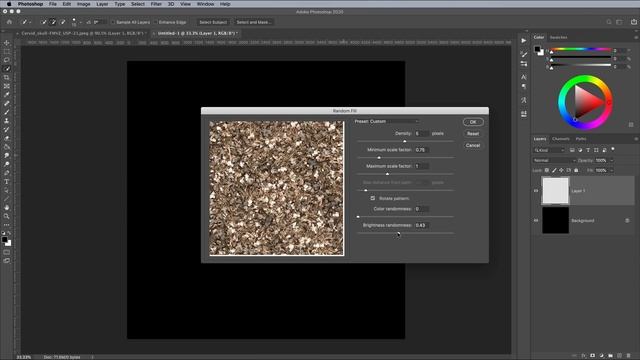Click the Density slider track
This screenshot has width=640, height=360.
pos(406,141)
